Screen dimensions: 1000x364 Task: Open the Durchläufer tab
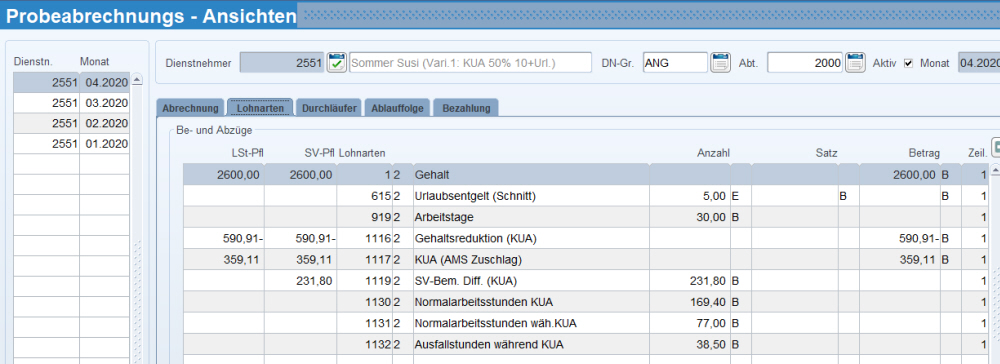pos(330,108)
